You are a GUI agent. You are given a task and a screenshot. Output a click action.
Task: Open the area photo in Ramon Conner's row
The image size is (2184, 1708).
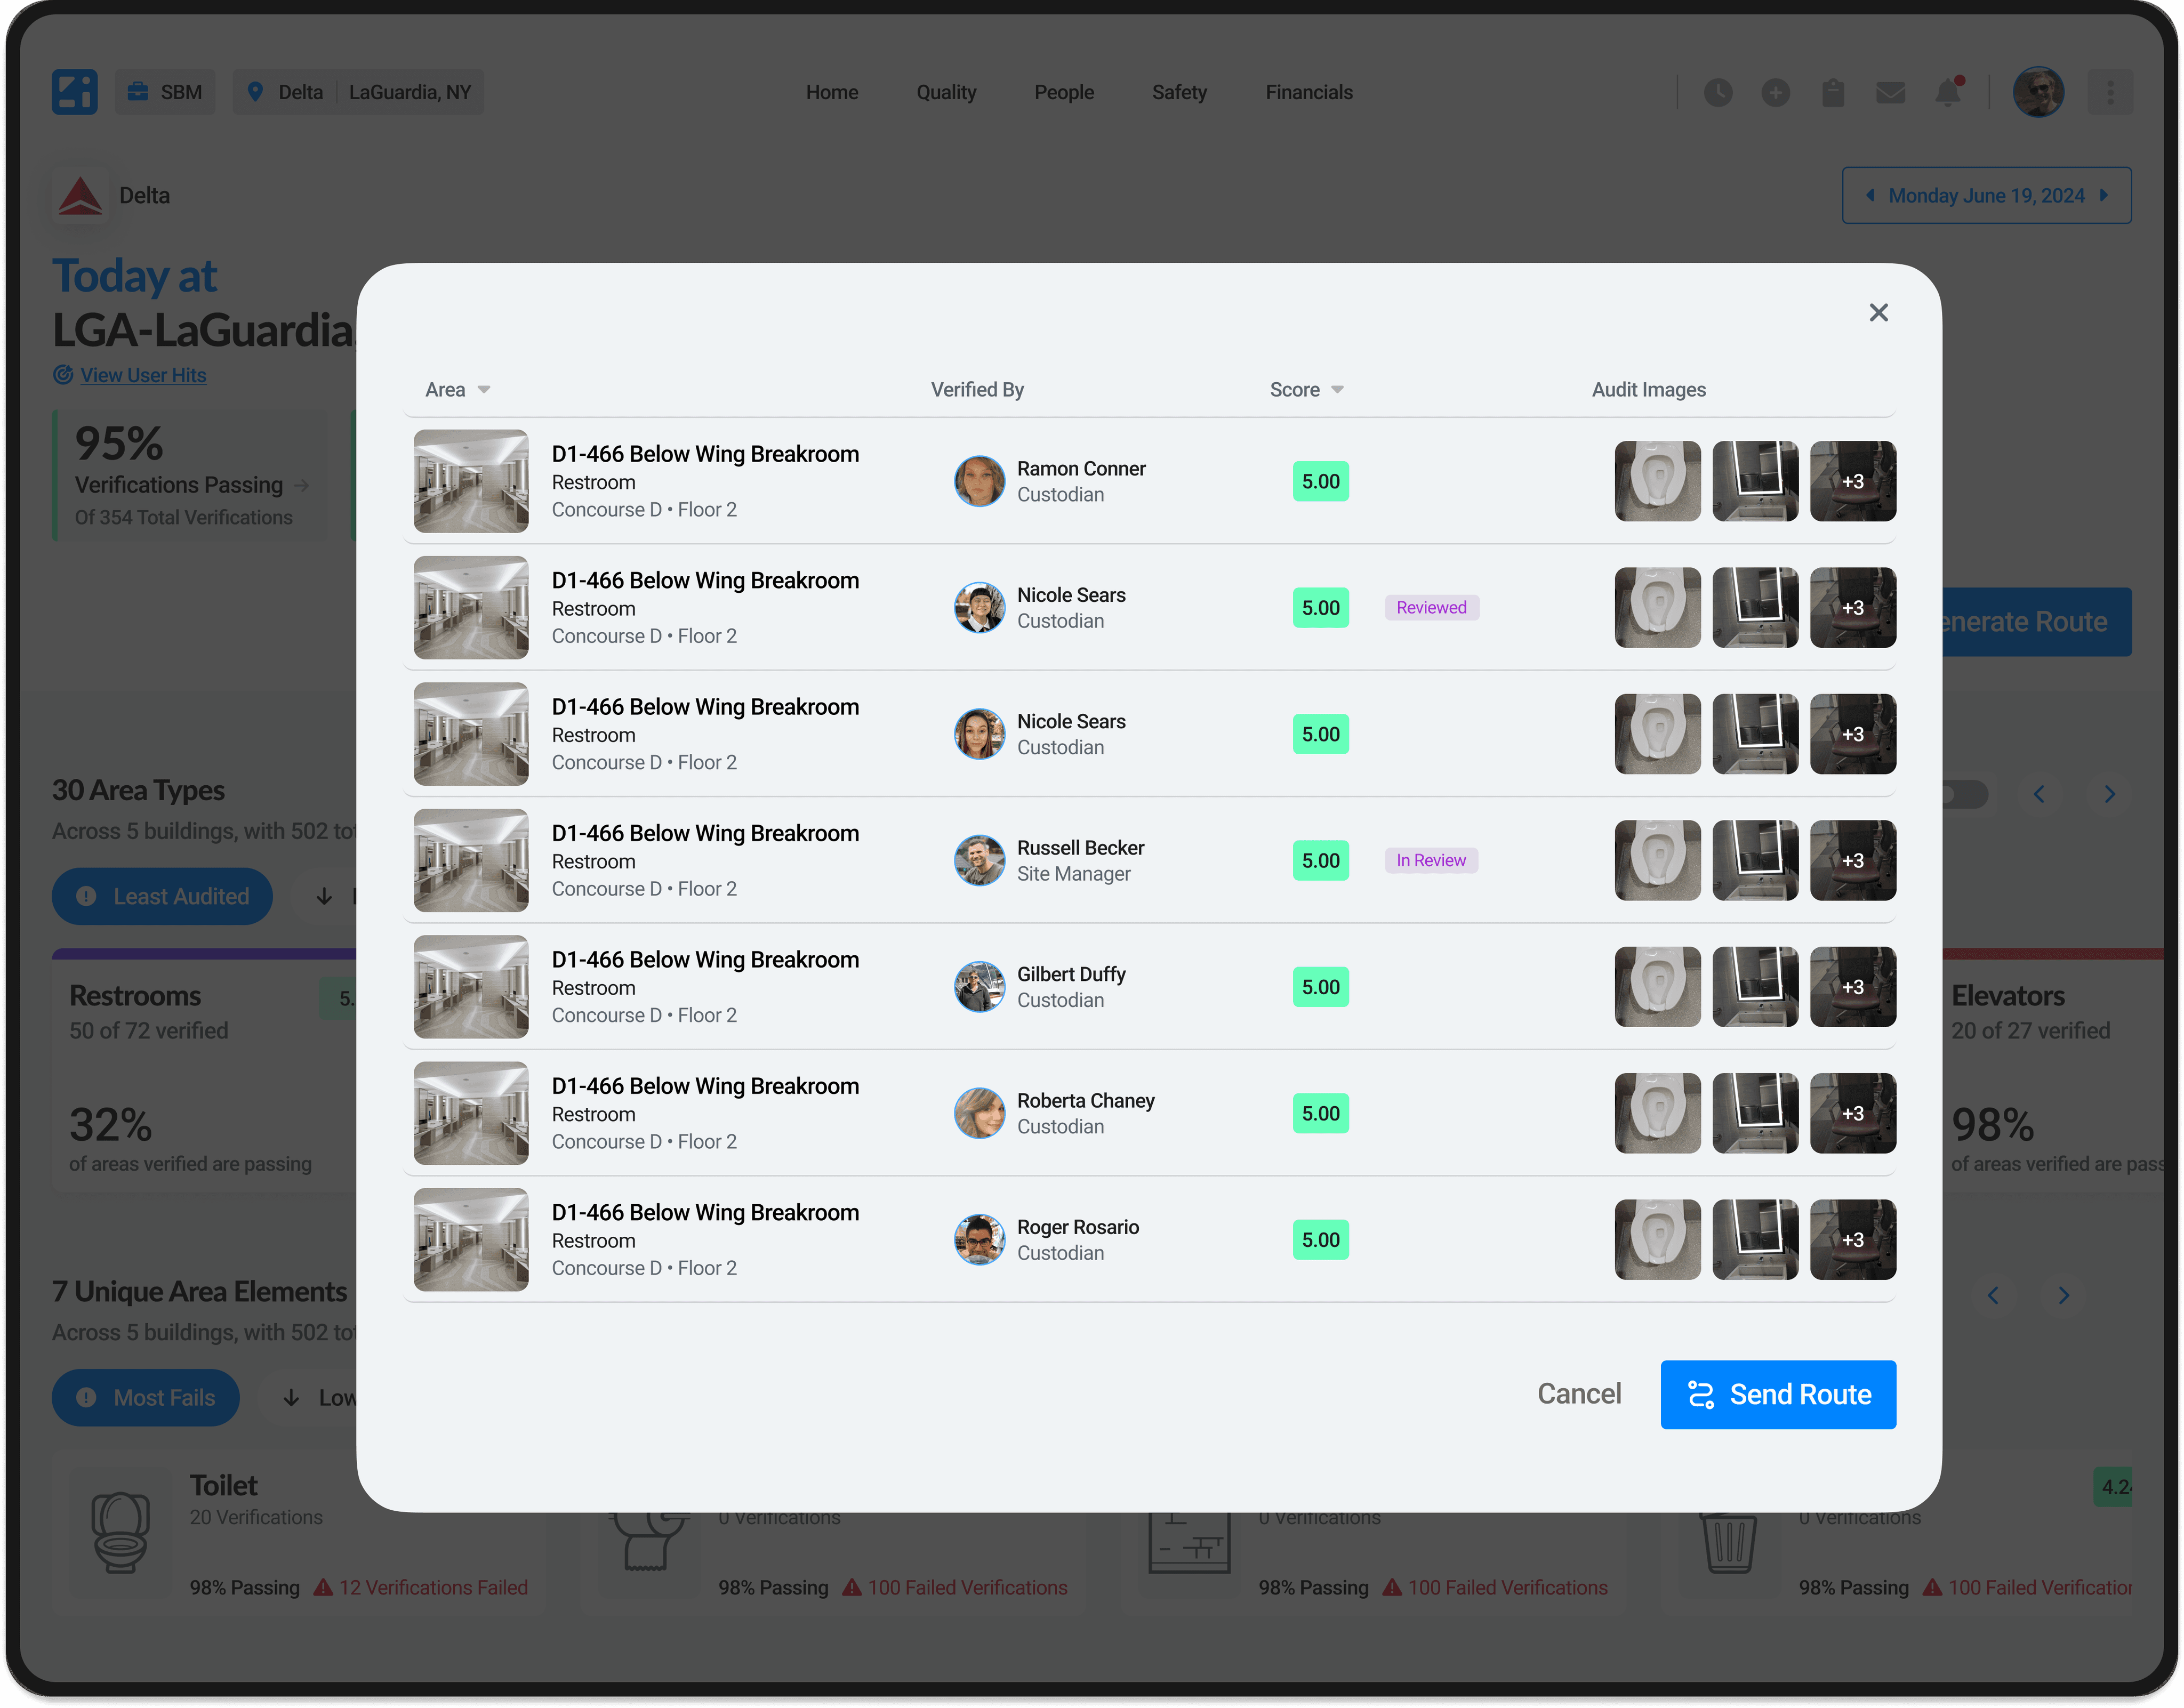click(x=471, y=481)
